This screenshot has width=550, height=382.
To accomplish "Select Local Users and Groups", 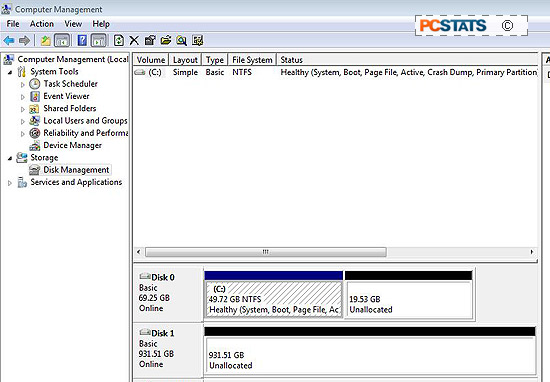I will click(85, 121).
